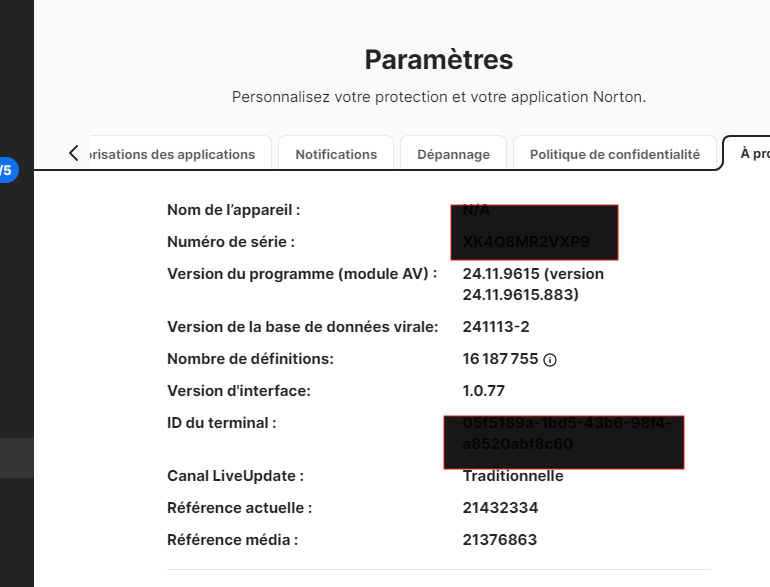Viewport: 770px width, 587px height.
Task: Switch to the Dépannage tab
Action: point(453,154)
